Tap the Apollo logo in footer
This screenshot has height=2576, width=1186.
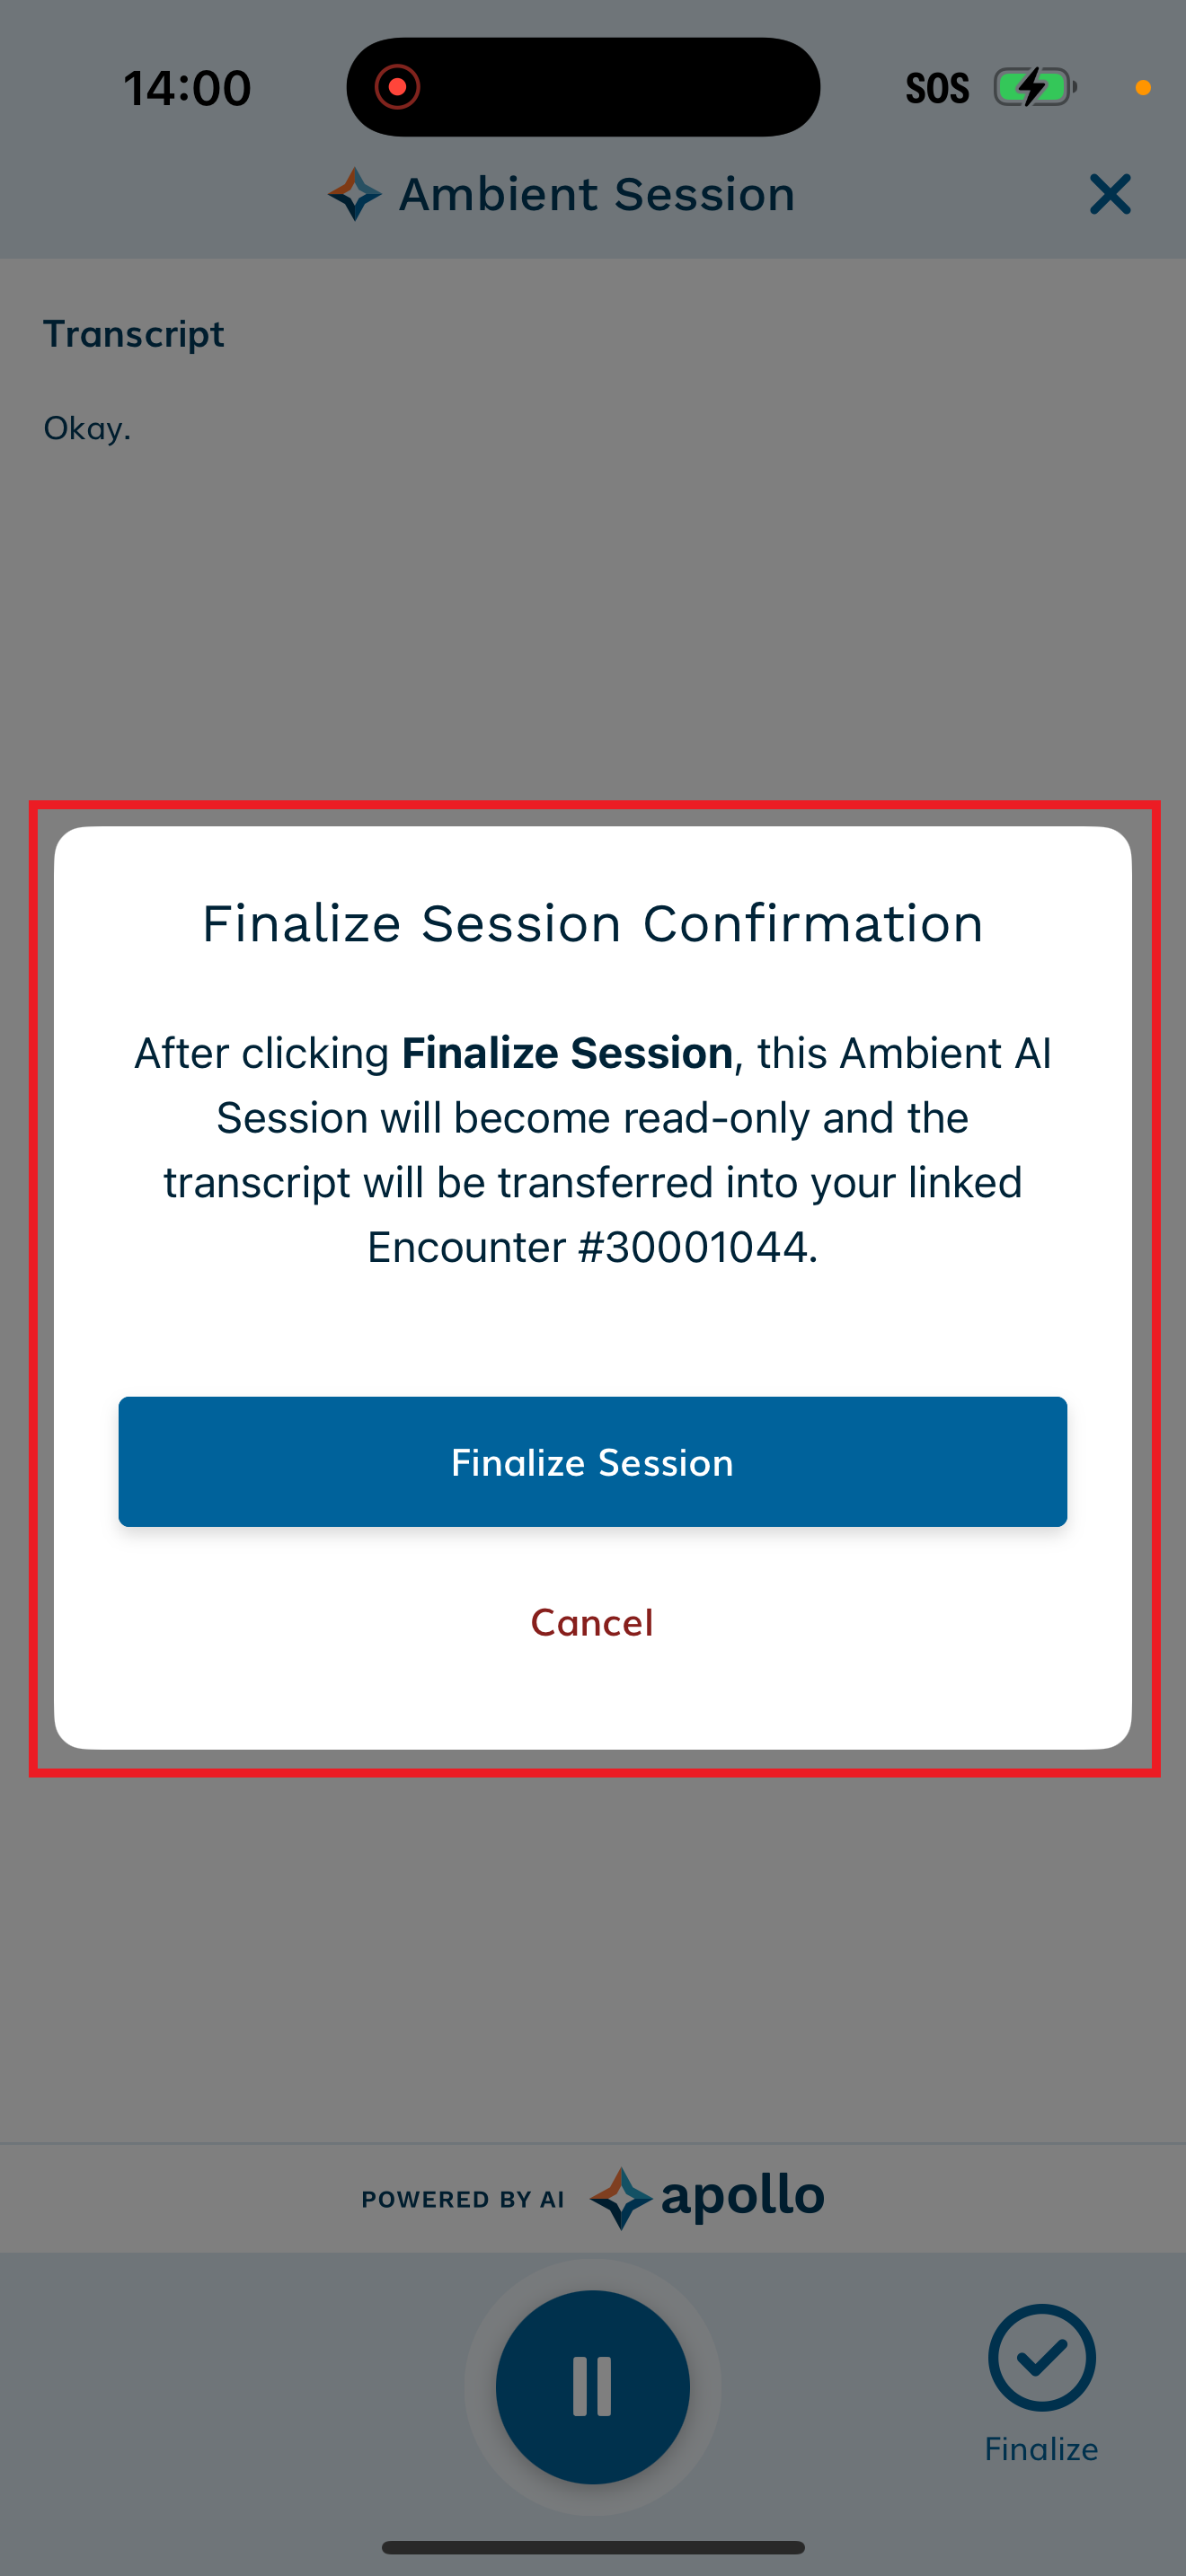[x=707, y=2197]
